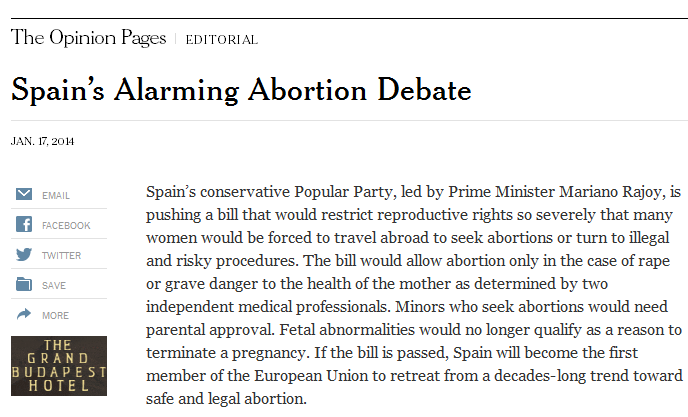
Task: Share via the FACEBOOK text label
Action: (66, 226)
